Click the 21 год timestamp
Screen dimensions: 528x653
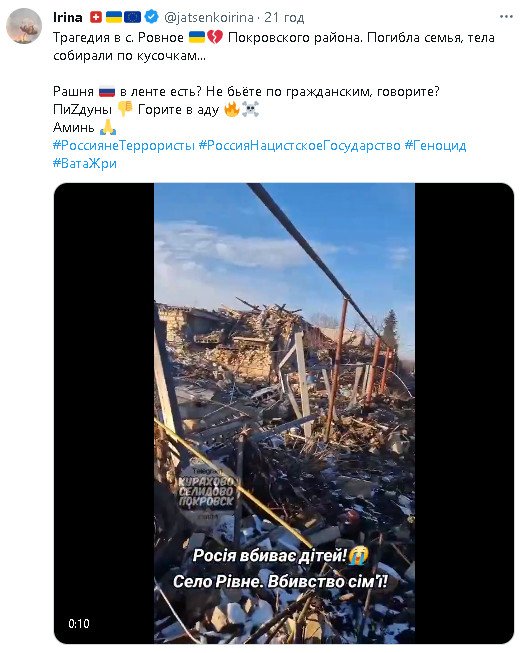[284, 17]
